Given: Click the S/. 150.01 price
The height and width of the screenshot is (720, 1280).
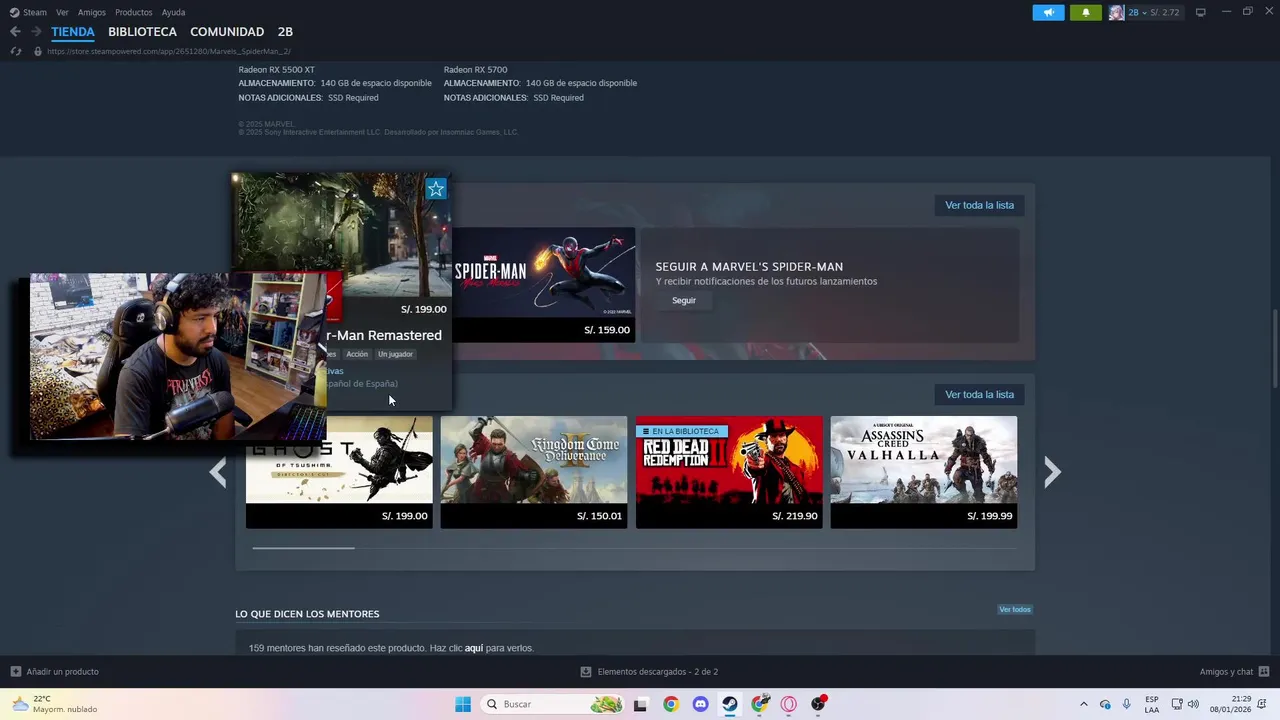Looking at the screenshot, I should click(599, 516).
